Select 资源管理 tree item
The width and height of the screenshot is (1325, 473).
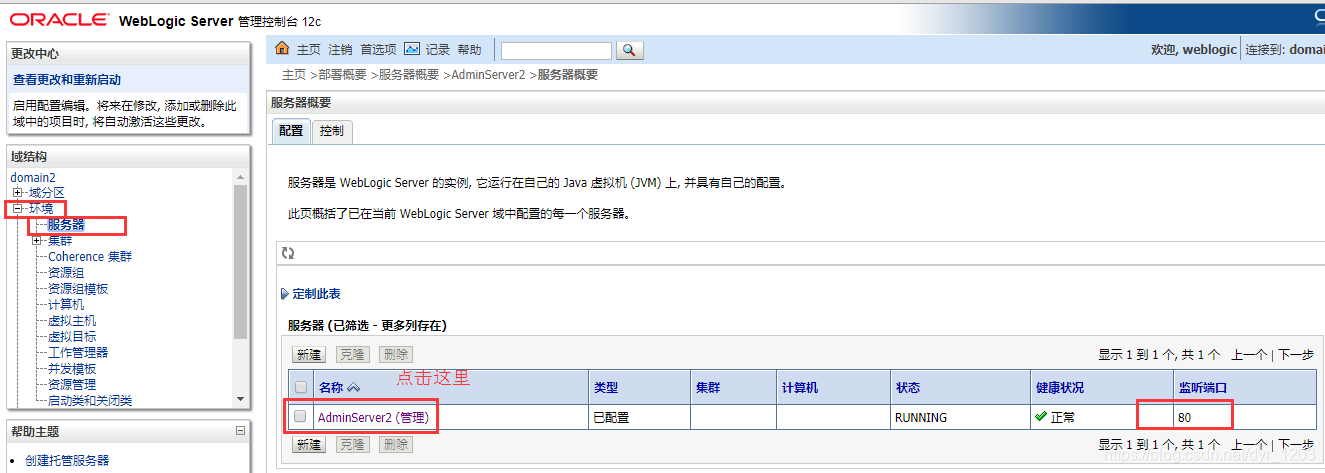click(x=72, y=385)
